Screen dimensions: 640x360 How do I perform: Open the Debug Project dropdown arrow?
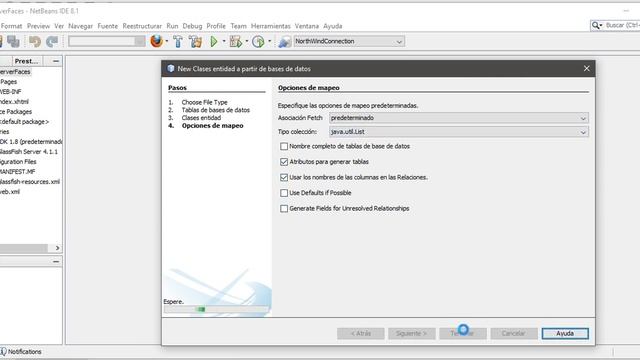[x=247, y=42]
